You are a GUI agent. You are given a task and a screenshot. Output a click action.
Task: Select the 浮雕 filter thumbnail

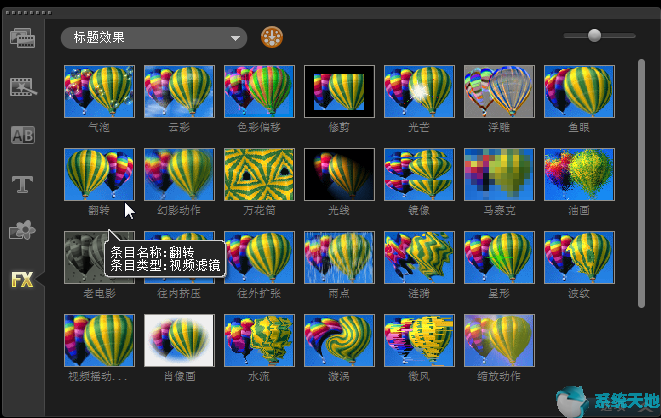(x=500, y=91)
